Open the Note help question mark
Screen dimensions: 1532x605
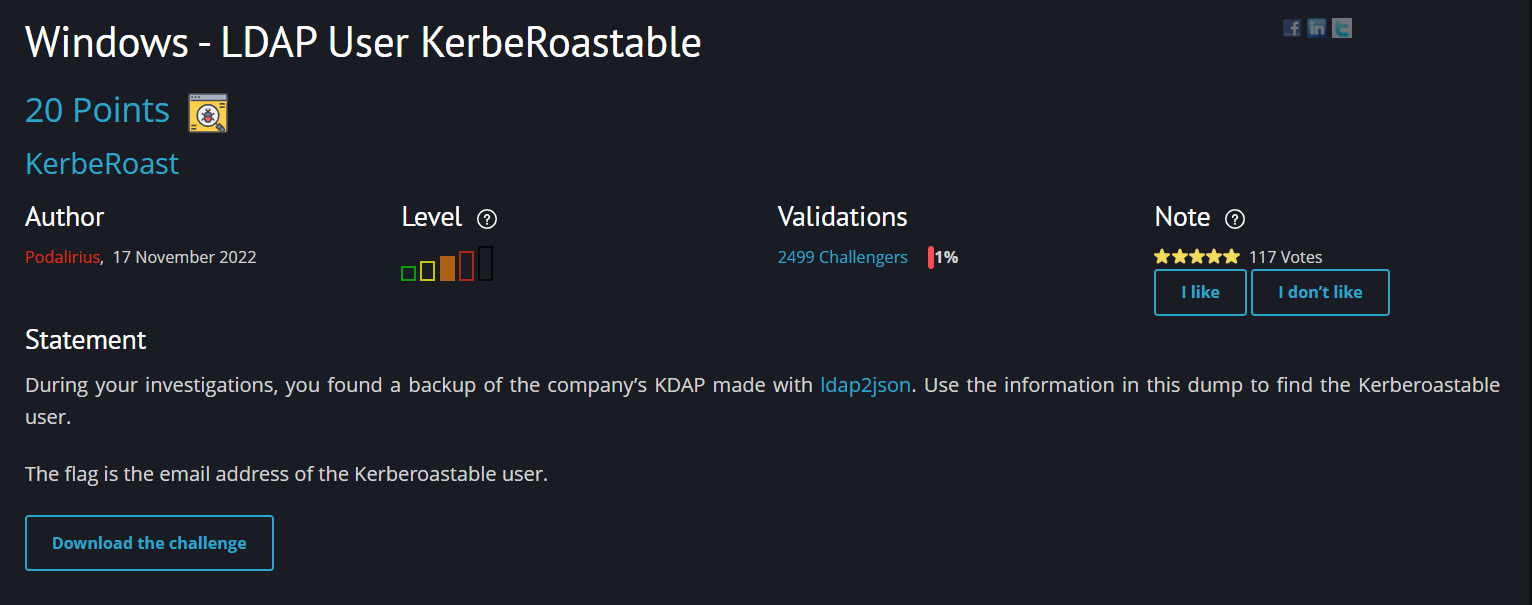click(1235, 219)
